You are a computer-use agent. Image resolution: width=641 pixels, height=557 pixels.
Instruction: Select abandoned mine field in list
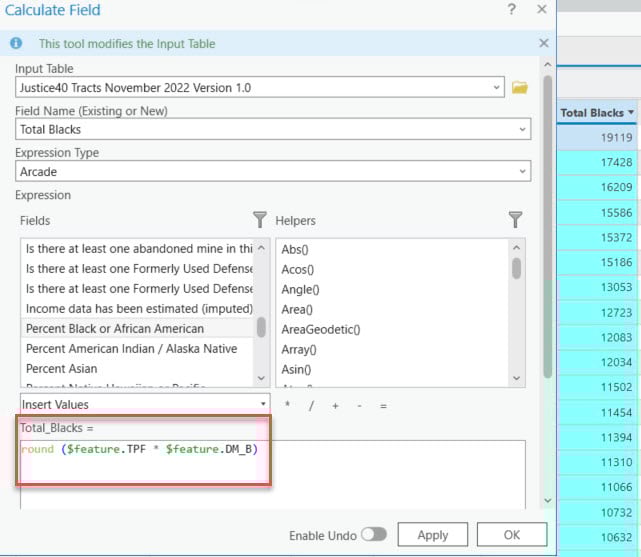click(137, 248)
